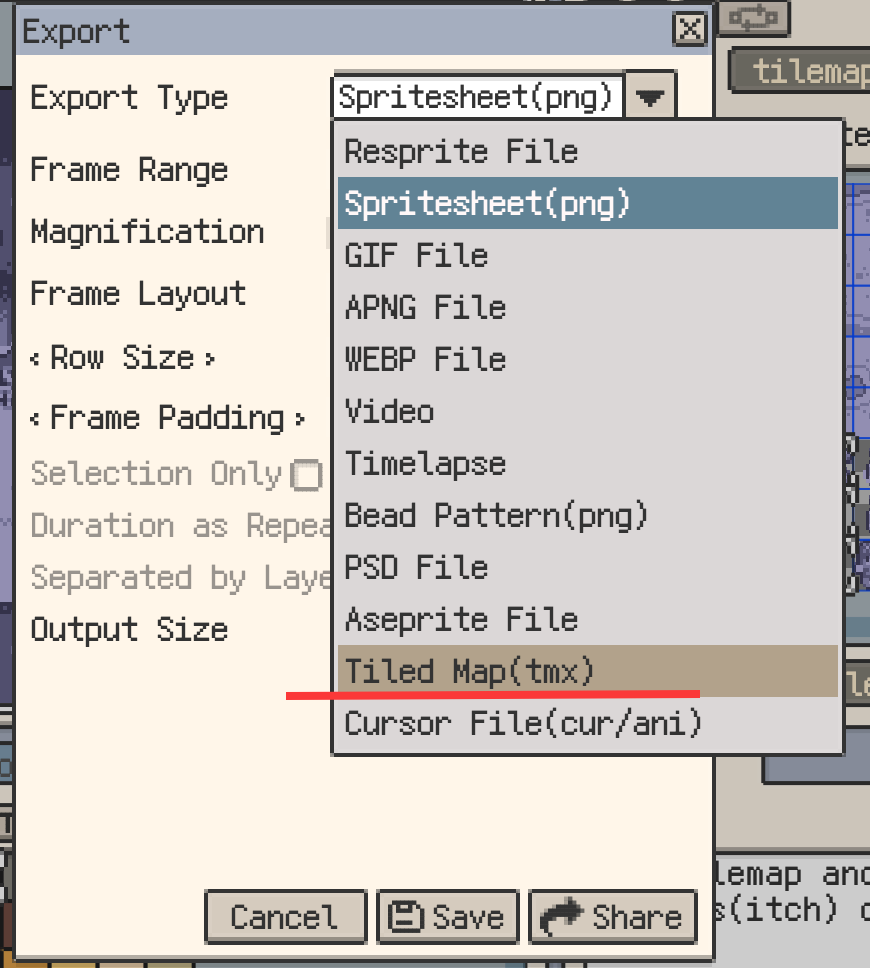Image resolution: width=870 pixels, height=968 pixels.
Task: Choose Video export type
Action: click(587, 411)
